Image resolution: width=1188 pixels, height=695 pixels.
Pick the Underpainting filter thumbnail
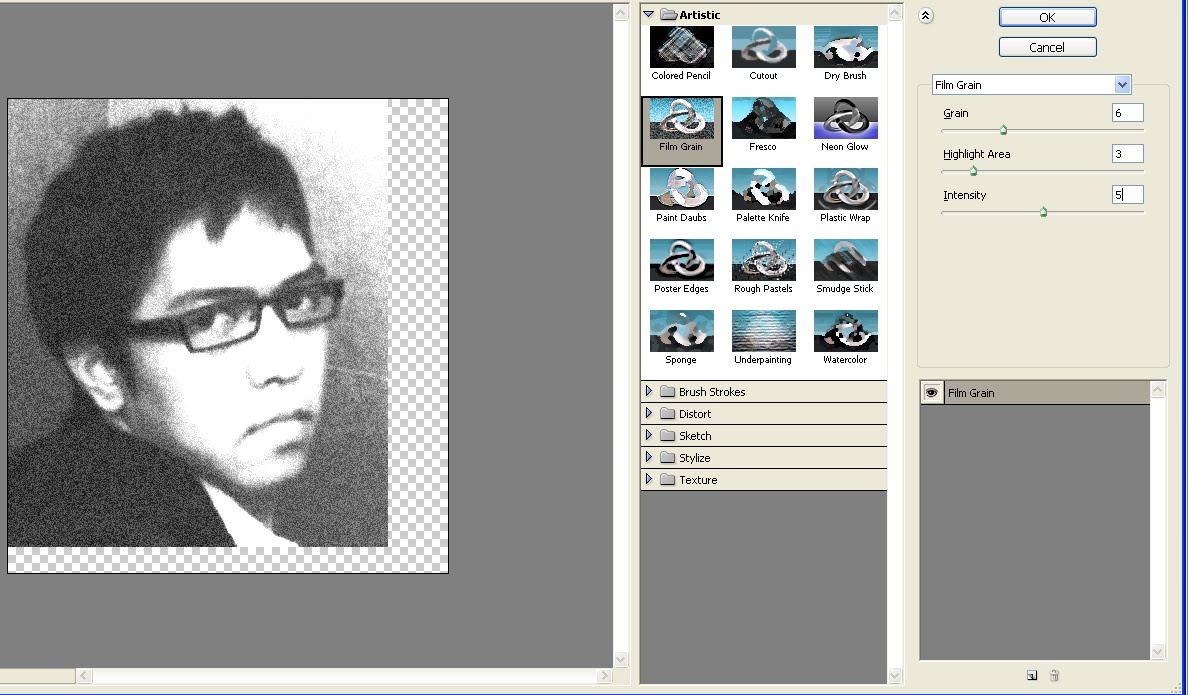tap(763, 331)
